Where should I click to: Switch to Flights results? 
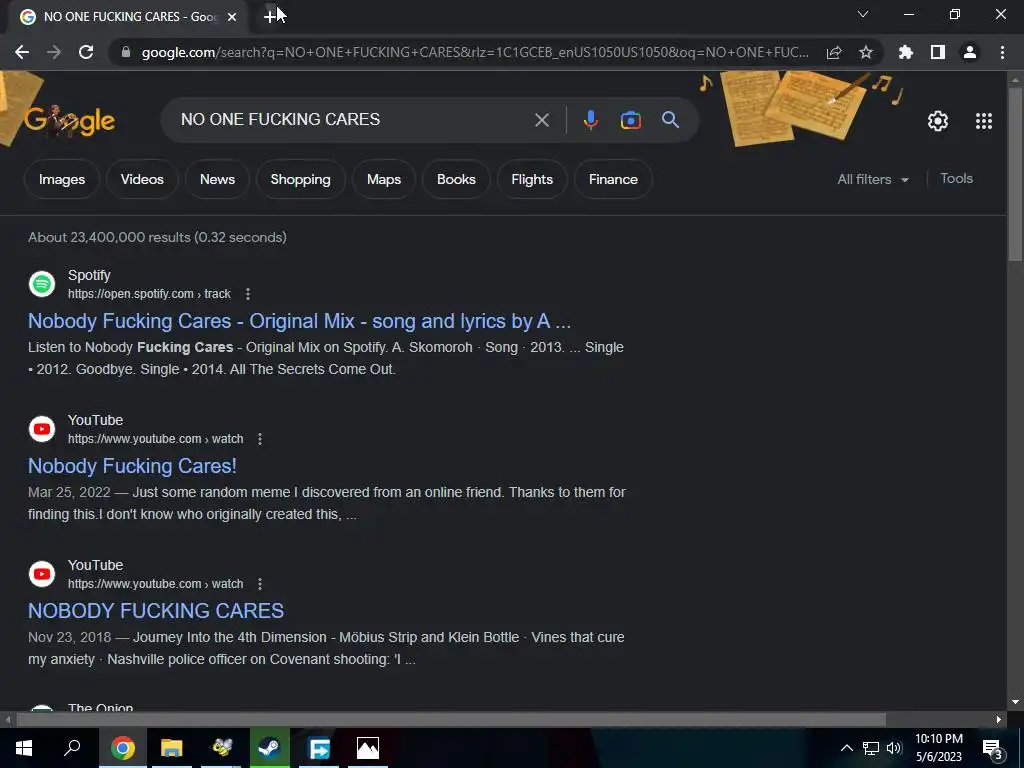pyautogui.click(x=532, y=180)
